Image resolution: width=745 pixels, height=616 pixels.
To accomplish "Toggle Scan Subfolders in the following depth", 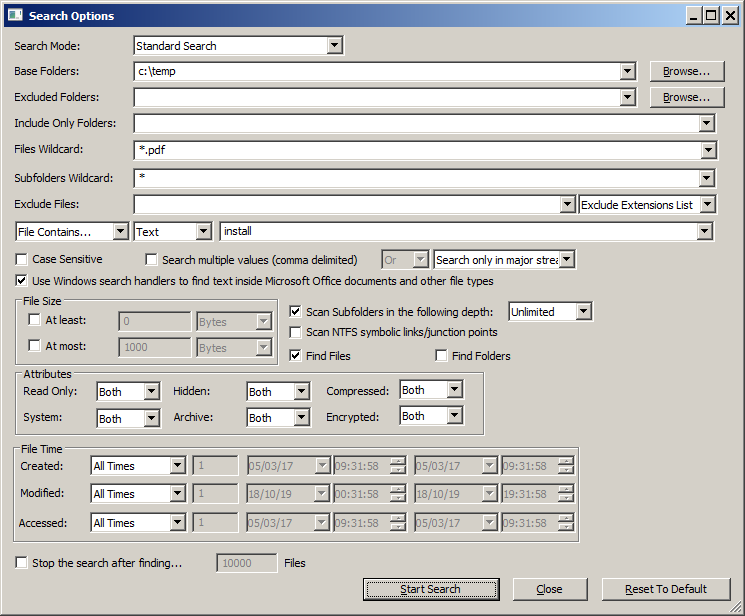I will click(296, 312).
